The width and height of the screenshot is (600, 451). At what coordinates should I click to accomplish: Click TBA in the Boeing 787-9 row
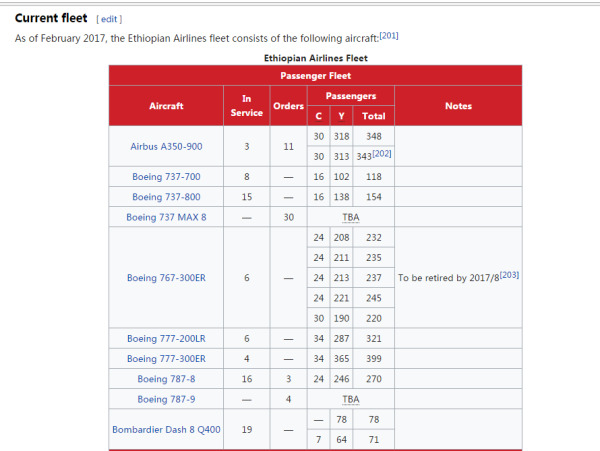351,399
